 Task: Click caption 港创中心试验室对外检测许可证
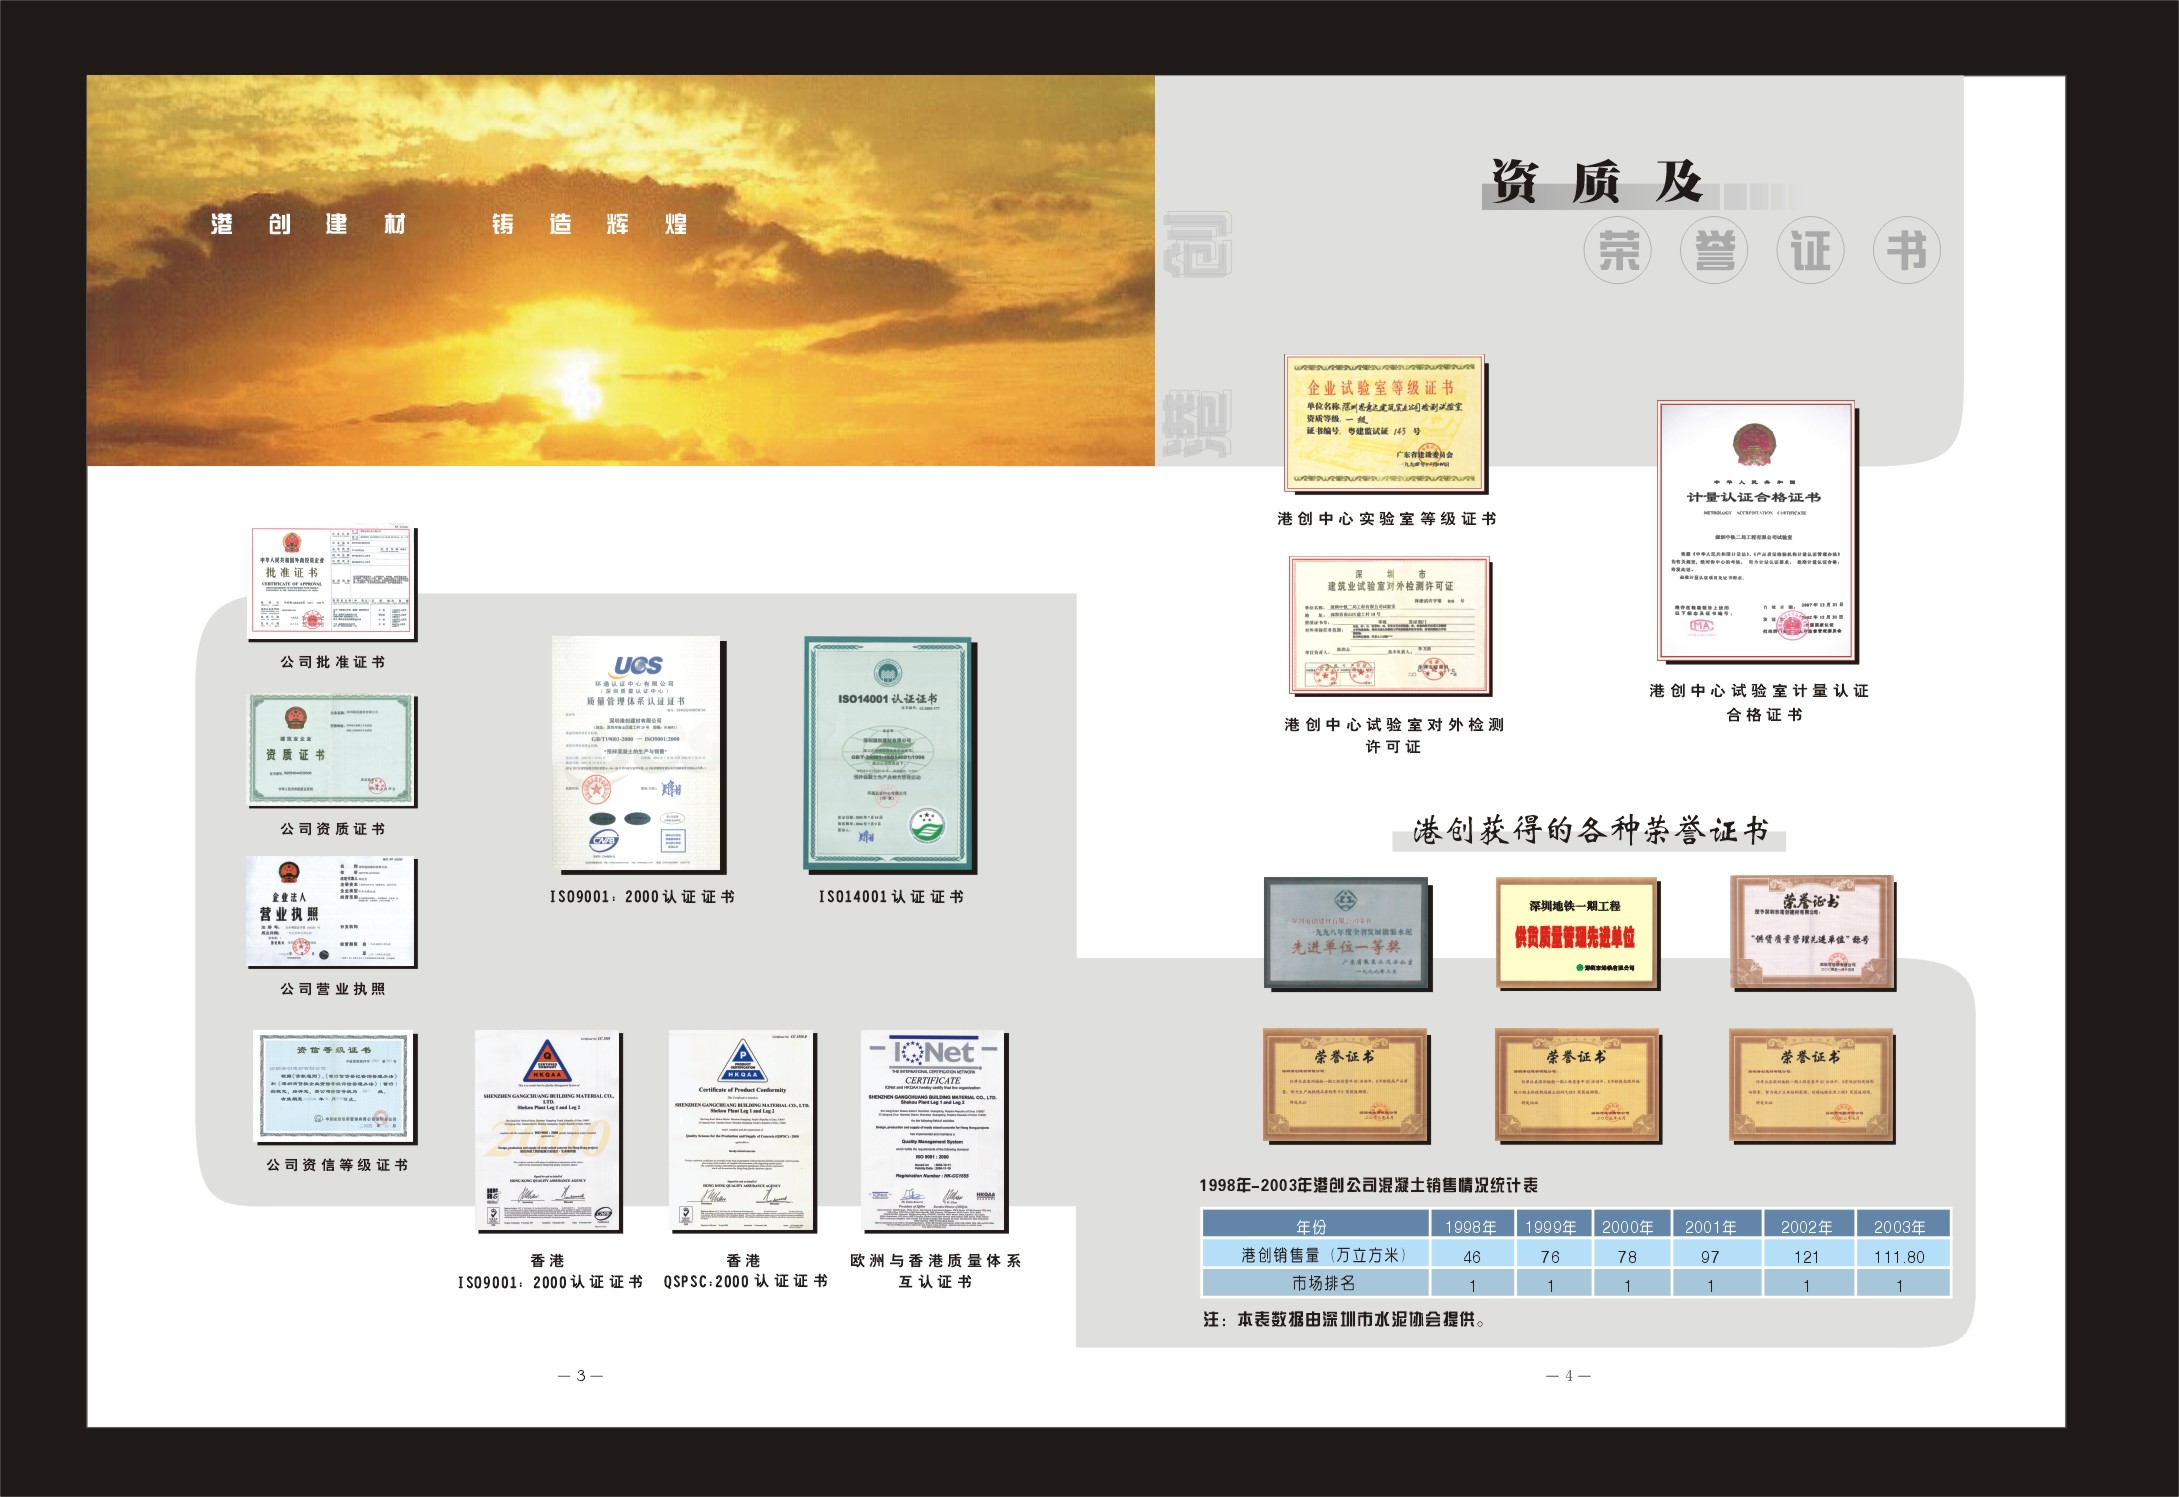click(x=1393, y=735)
